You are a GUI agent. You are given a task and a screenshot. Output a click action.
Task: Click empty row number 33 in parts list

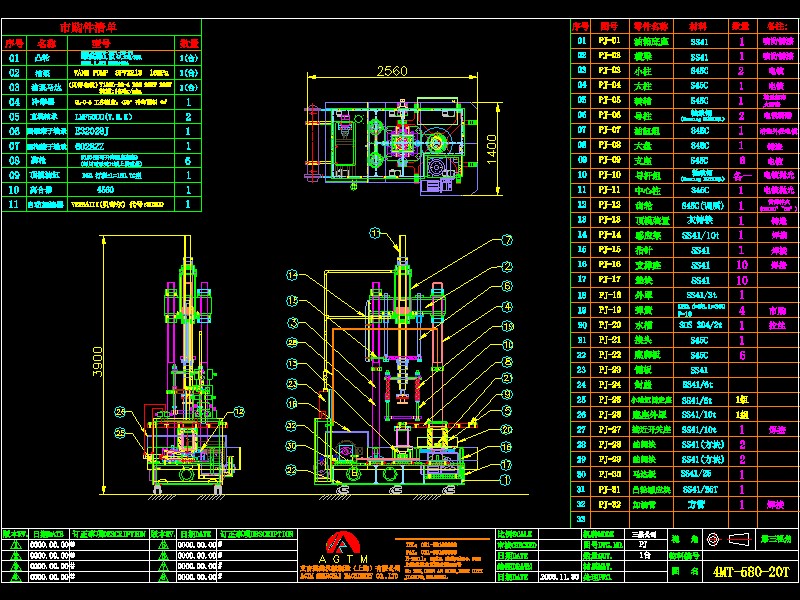click(581, 519)
